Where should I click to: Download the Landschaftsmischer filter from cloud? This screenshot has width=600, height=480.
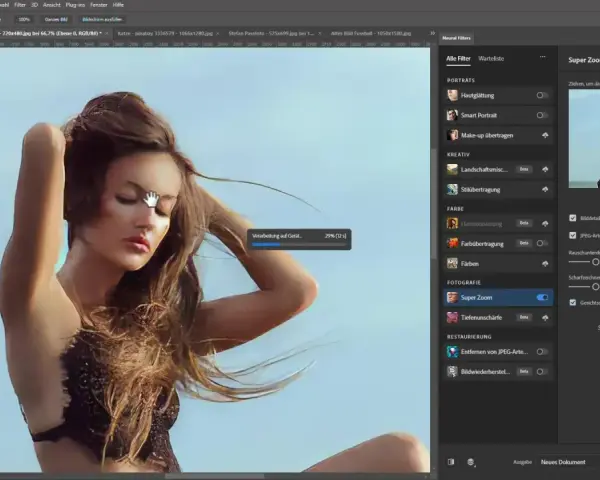[x=545, y=169]
